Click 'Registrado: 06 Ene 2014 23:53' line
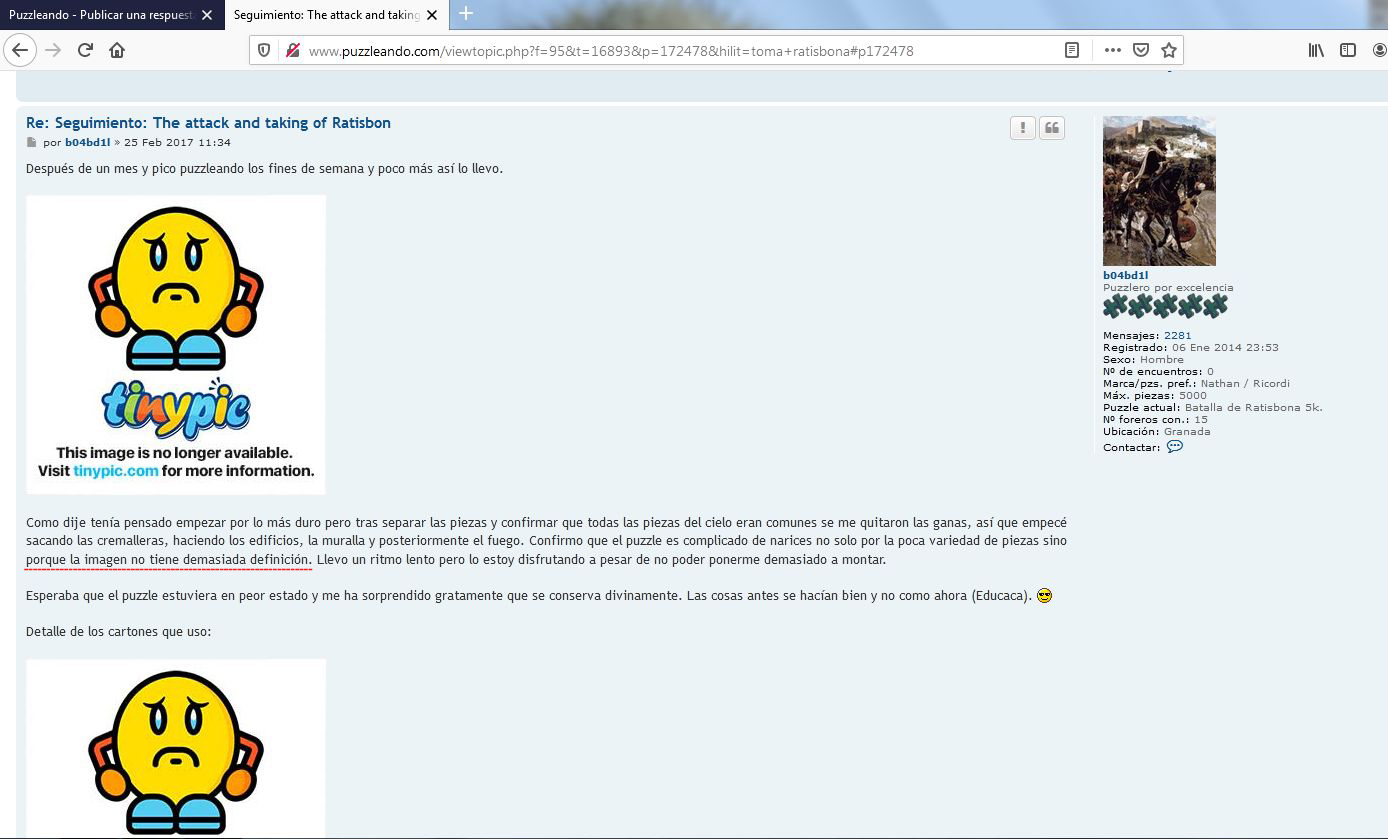This screenshot has width=1388, height=839. (x=1190, y=348)
